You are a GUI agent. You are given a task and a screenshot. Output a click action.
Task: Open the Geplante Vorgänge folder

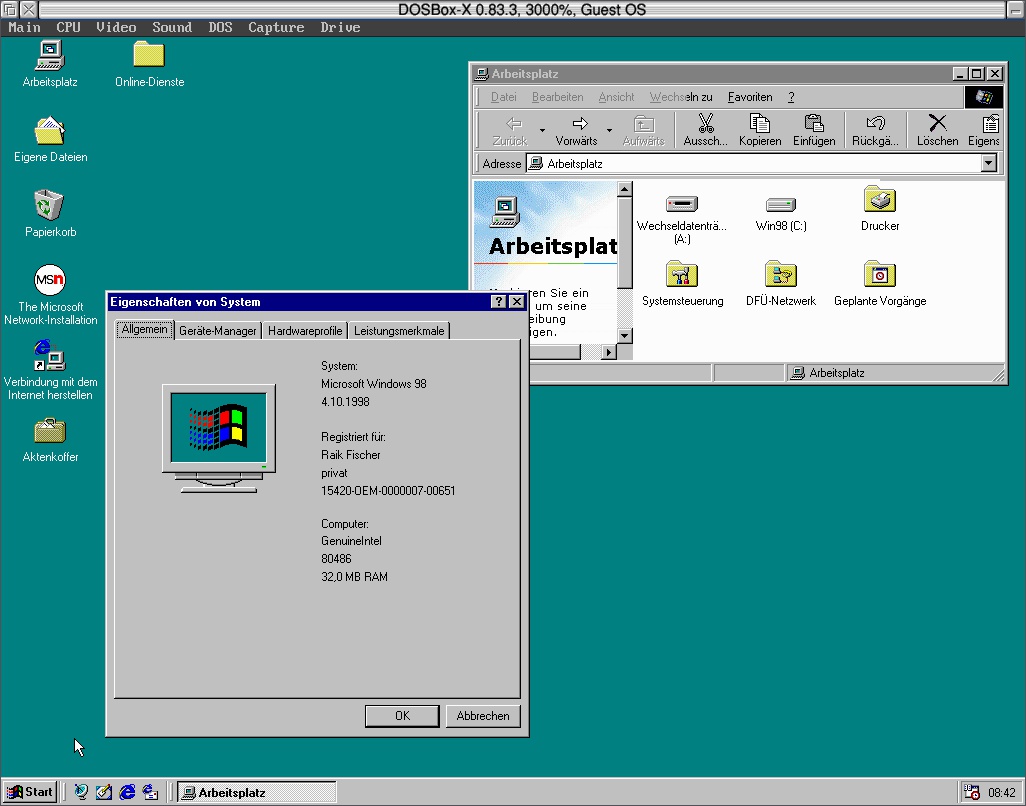pos(880,275)
